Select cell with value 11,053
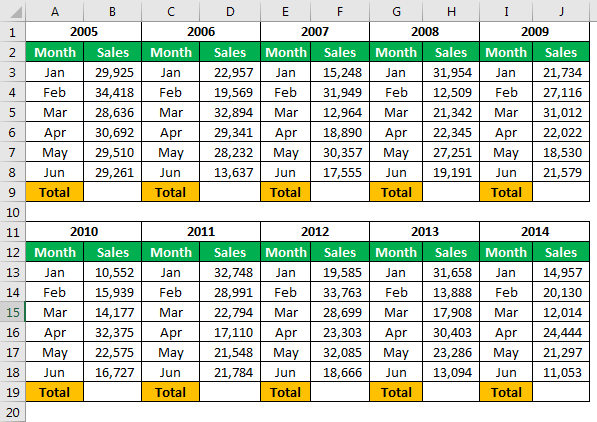This screenshot has height=422, width=597. 561,372
